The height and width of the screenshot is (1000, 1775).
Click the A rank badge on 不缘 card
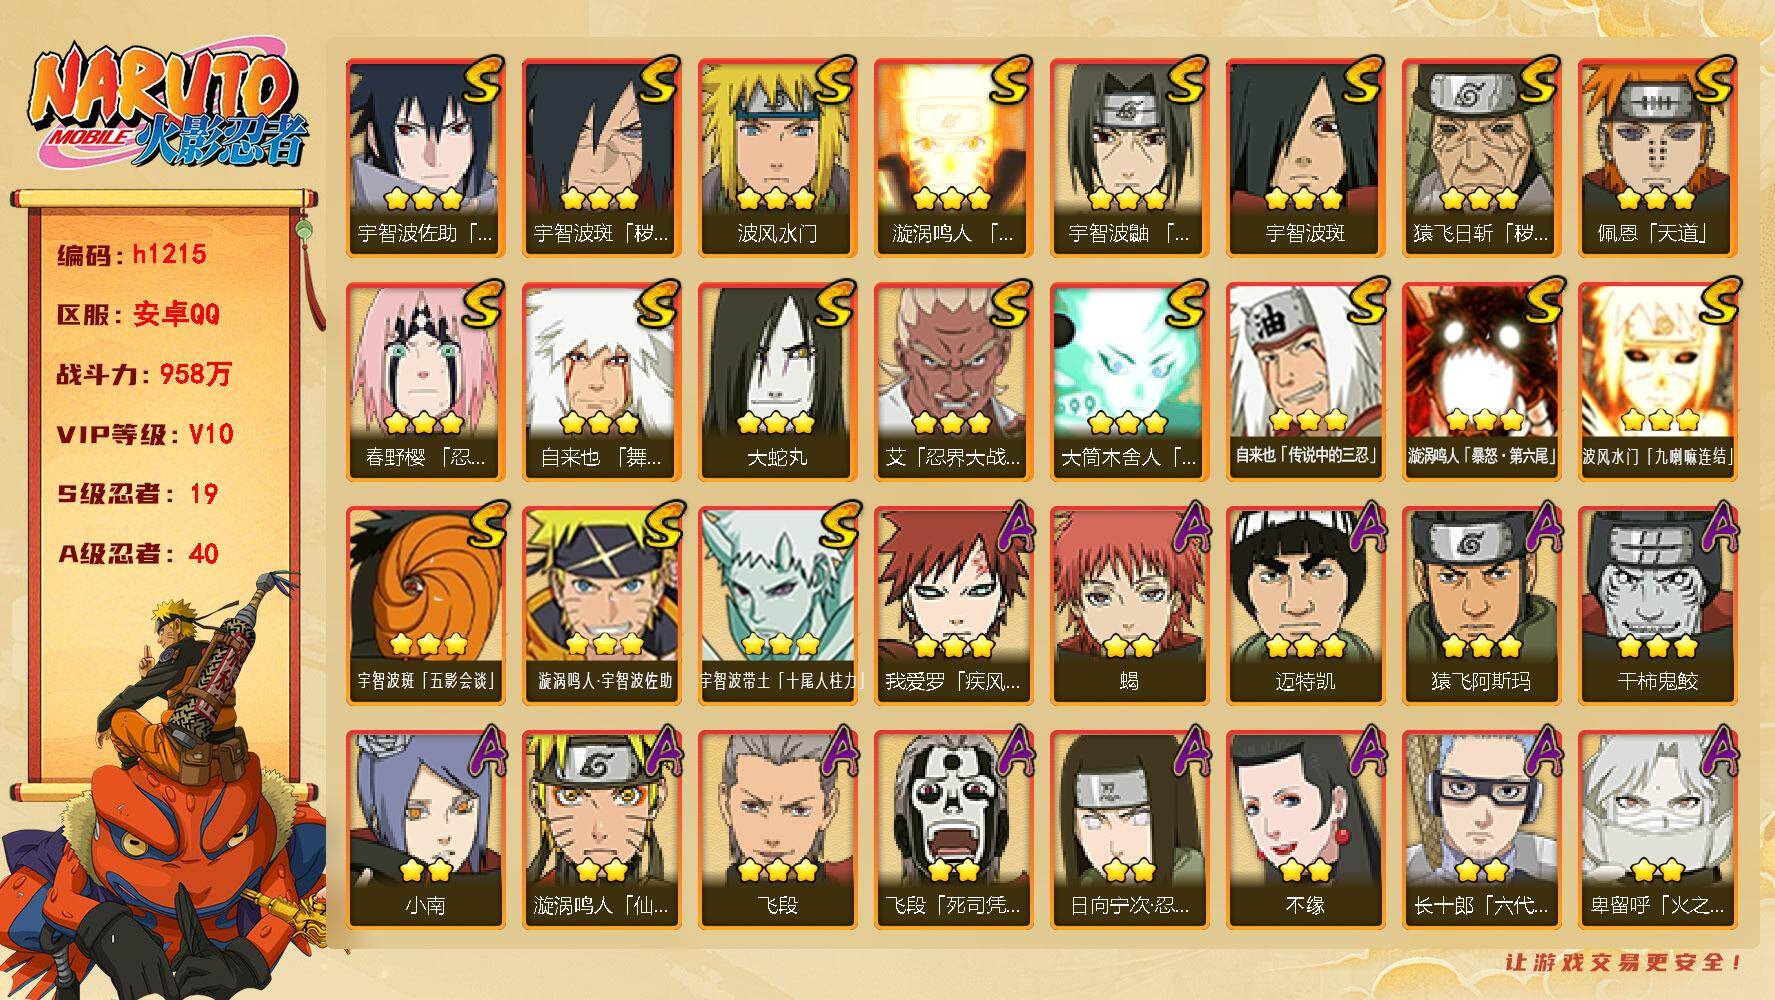click(x=1364, y=749)
